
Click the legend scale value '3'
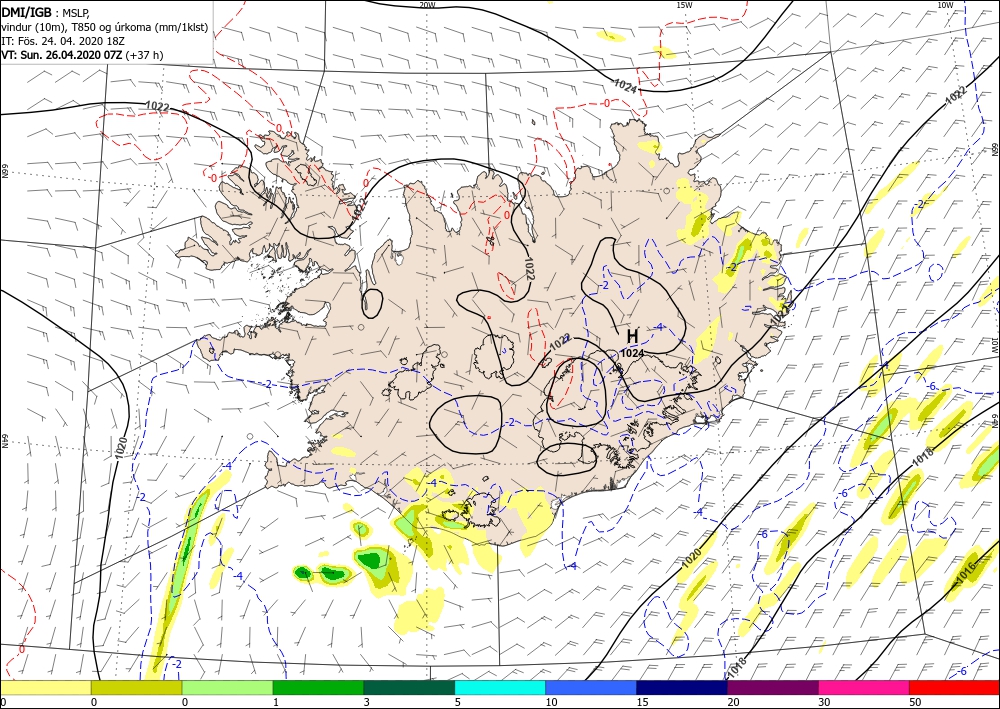point(367,703)
